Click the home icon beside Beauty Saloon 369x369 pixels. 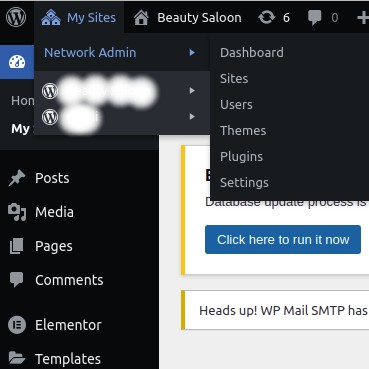(x=141, y=18)
